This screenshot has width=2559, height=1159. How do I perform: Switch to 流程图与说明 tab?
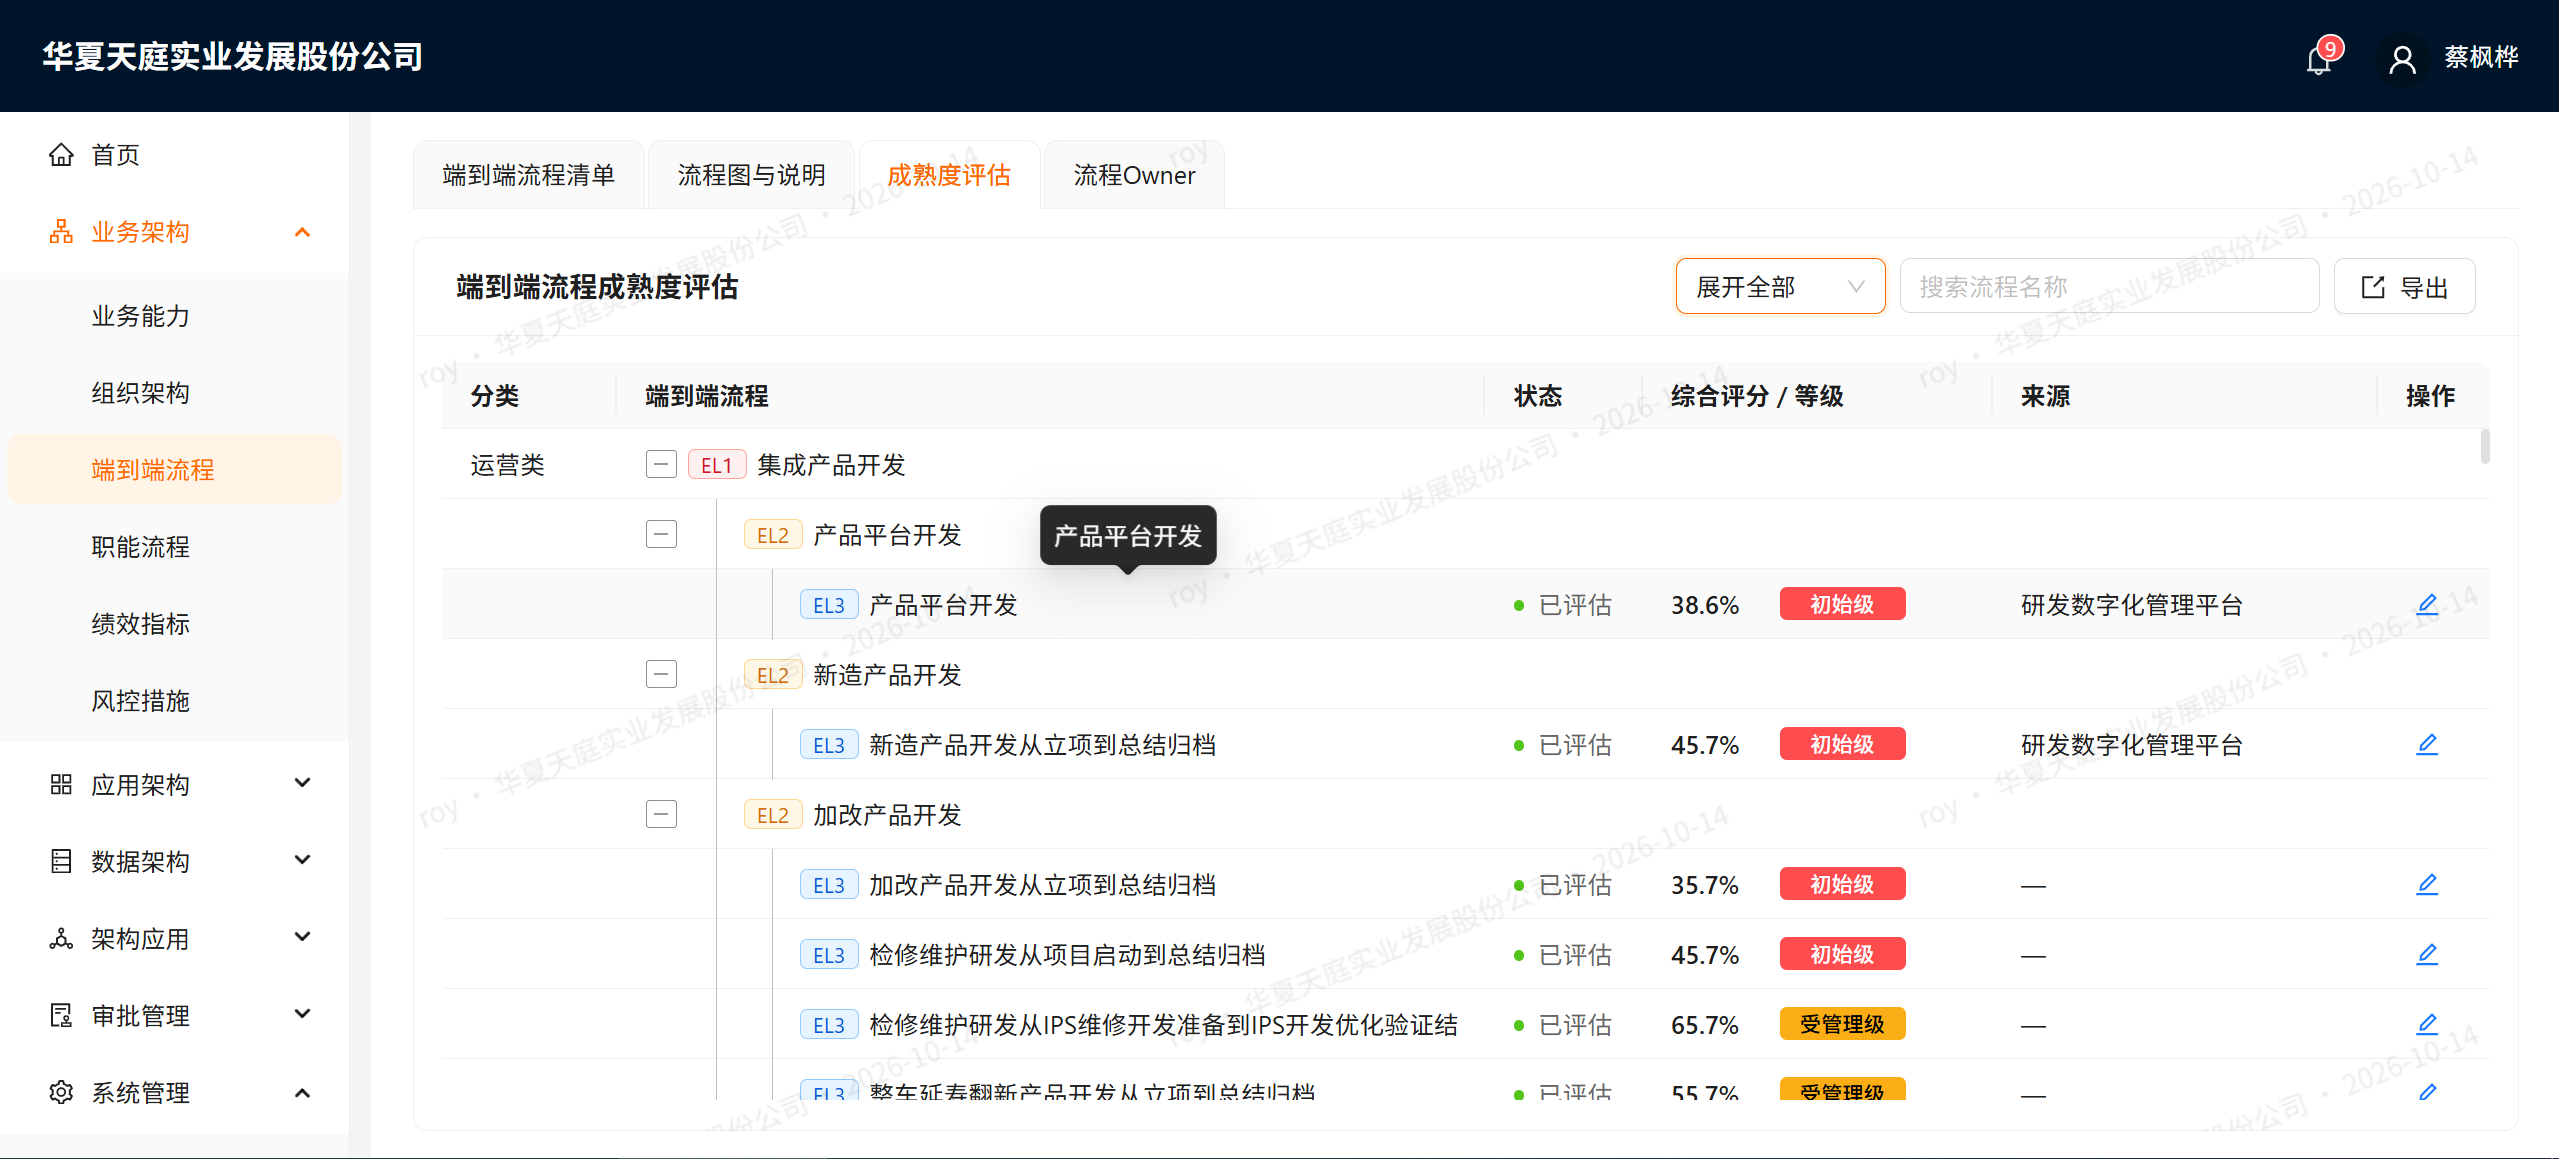tap(751, 175)
